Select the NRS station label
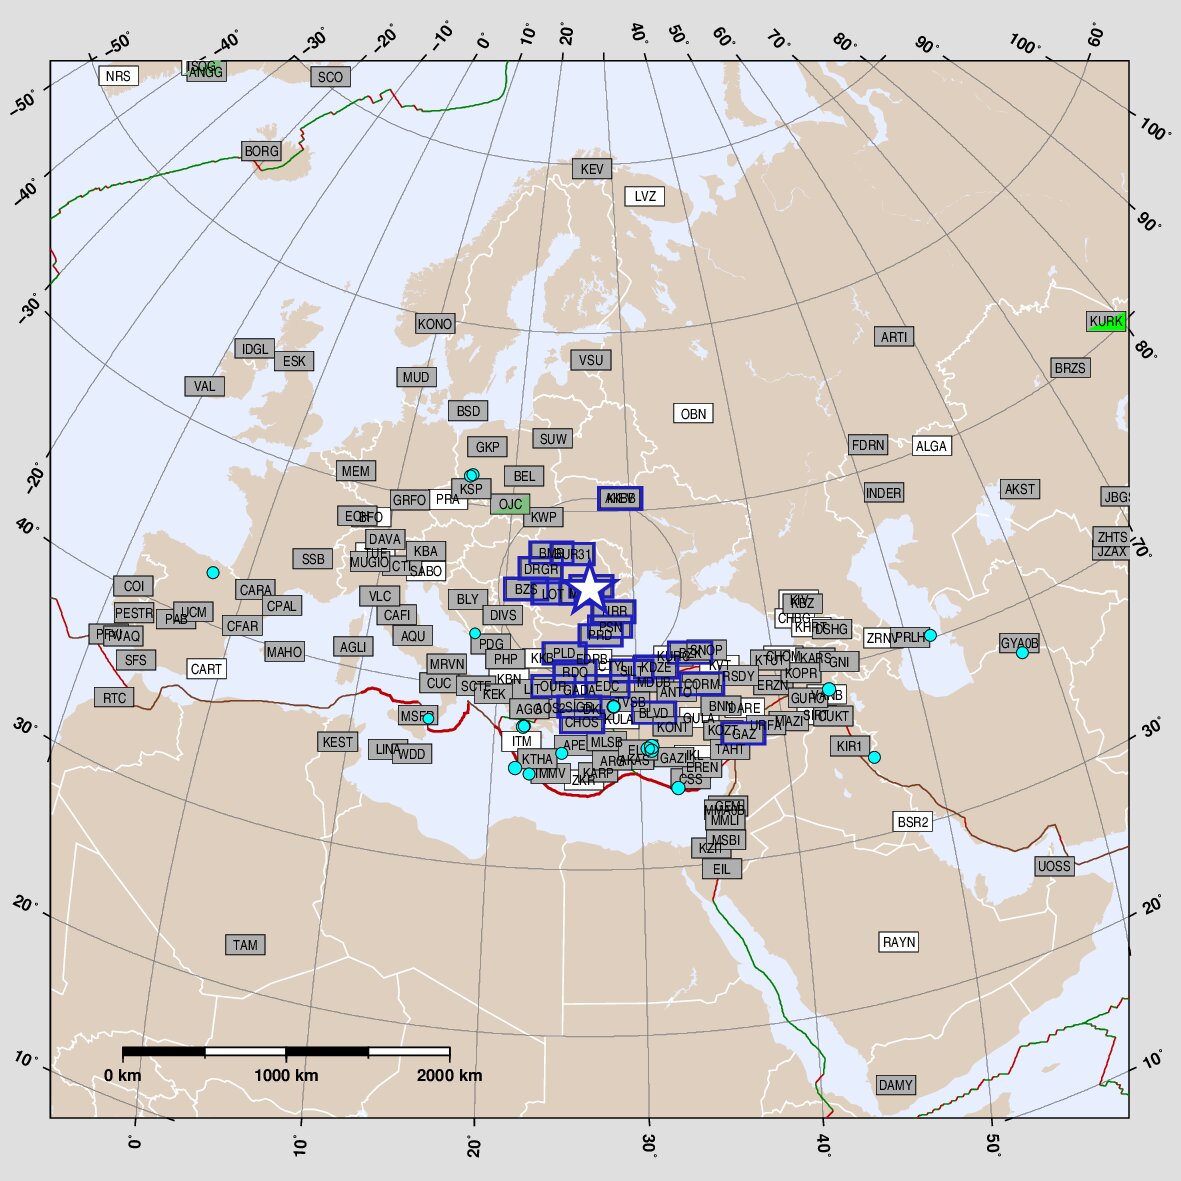Screen dimensions: 1181x1181 coord(118,76)
